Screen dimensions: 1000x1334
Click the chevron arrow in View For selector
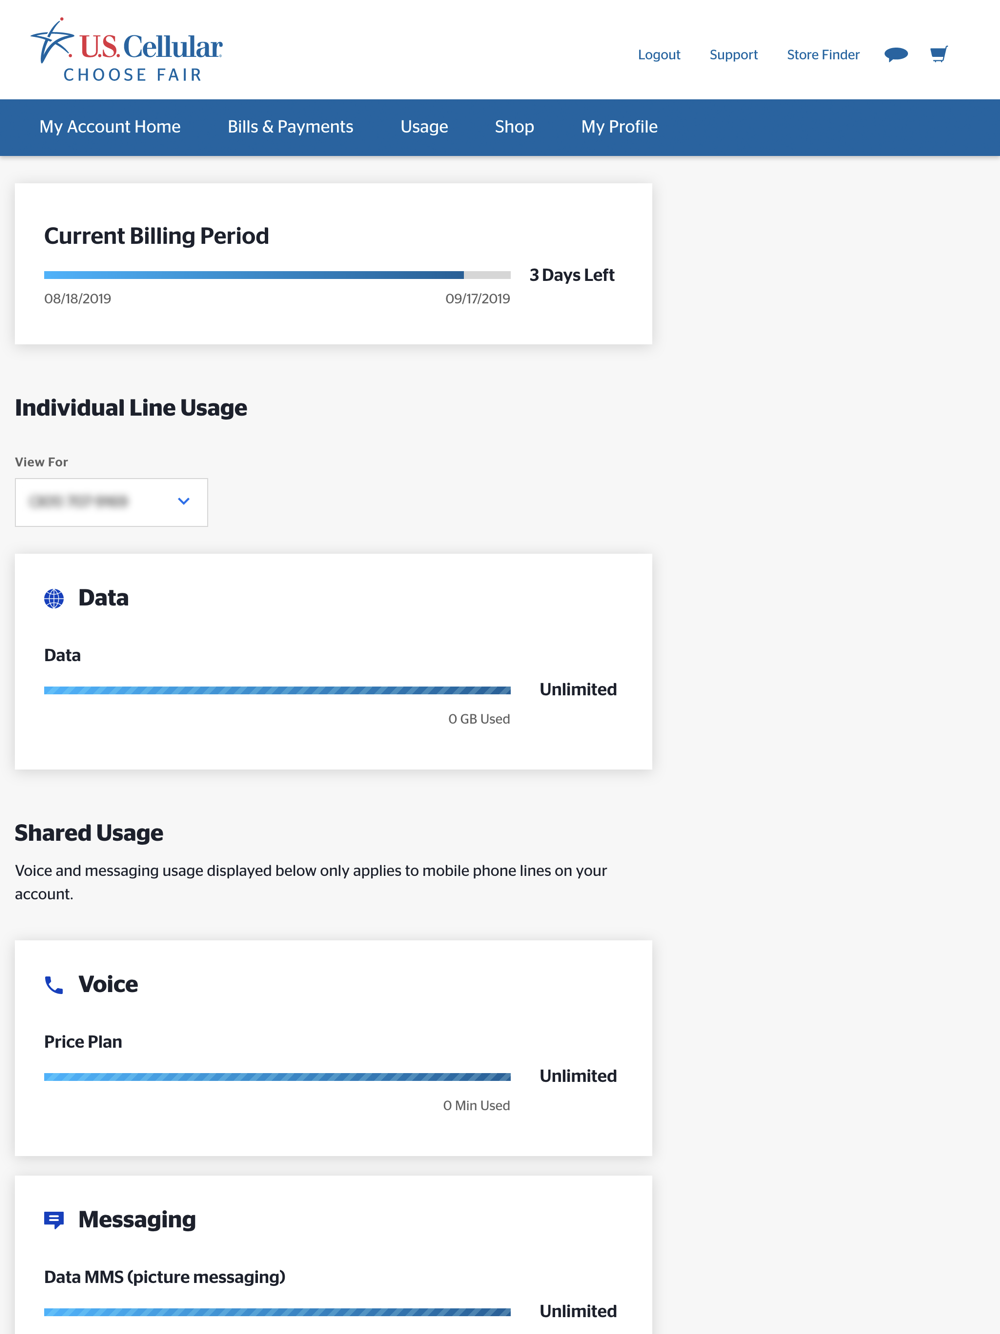(x=184, y=501)
